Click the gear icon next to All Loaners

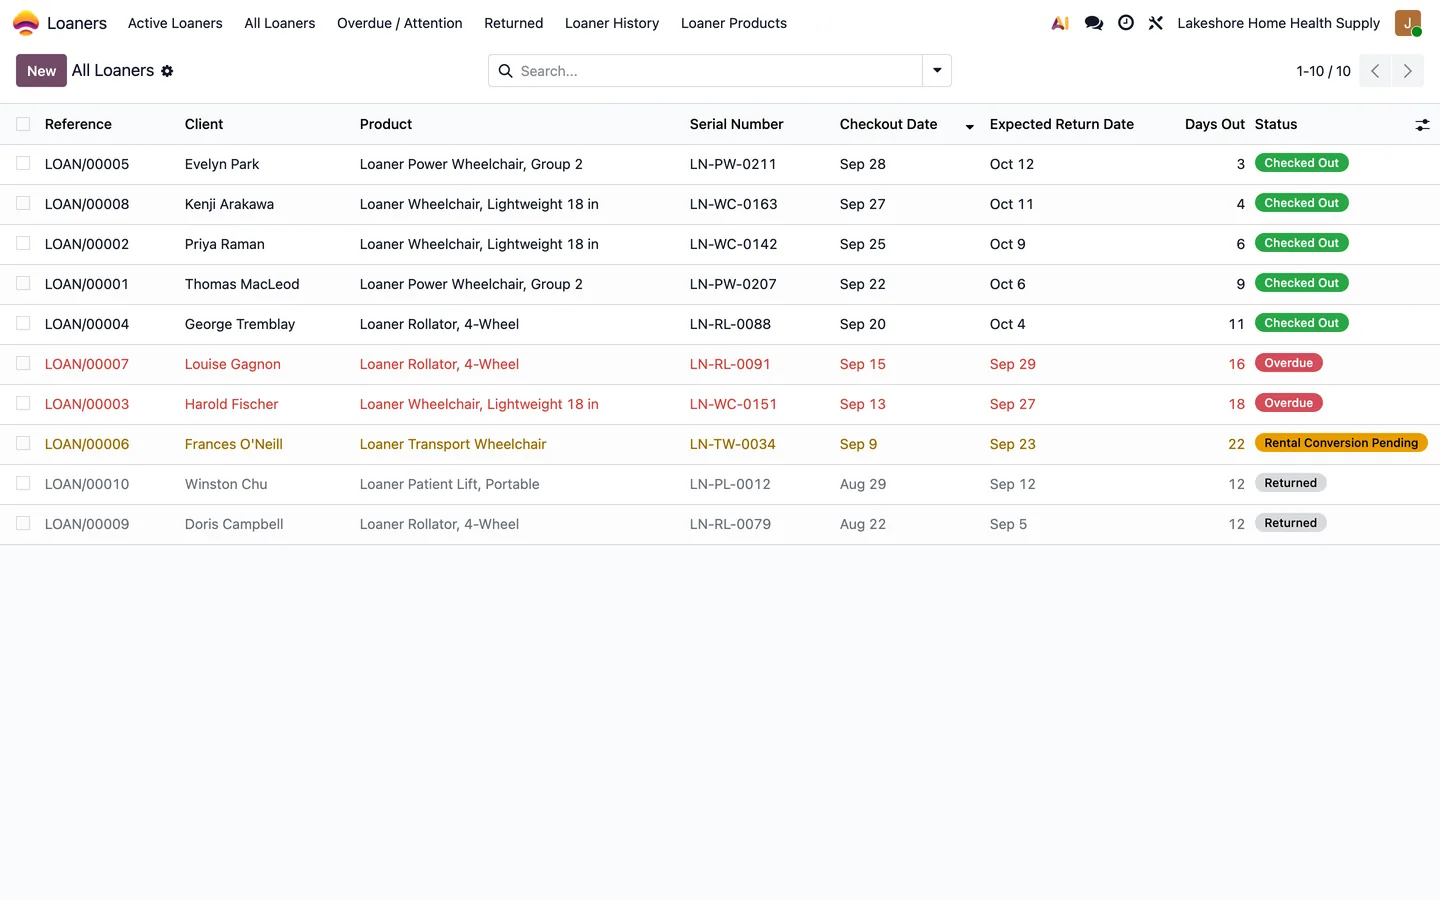[x=167, y=71]
